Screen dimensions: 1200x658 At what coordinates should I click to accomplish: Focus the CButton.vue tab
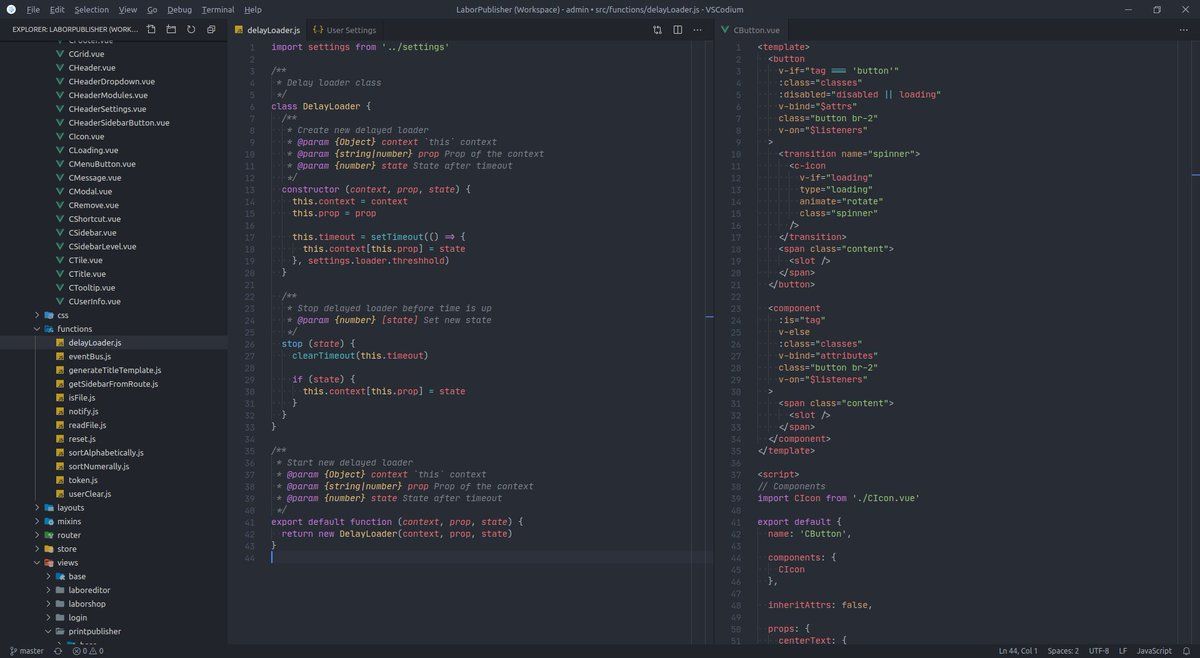pos(750,30)
